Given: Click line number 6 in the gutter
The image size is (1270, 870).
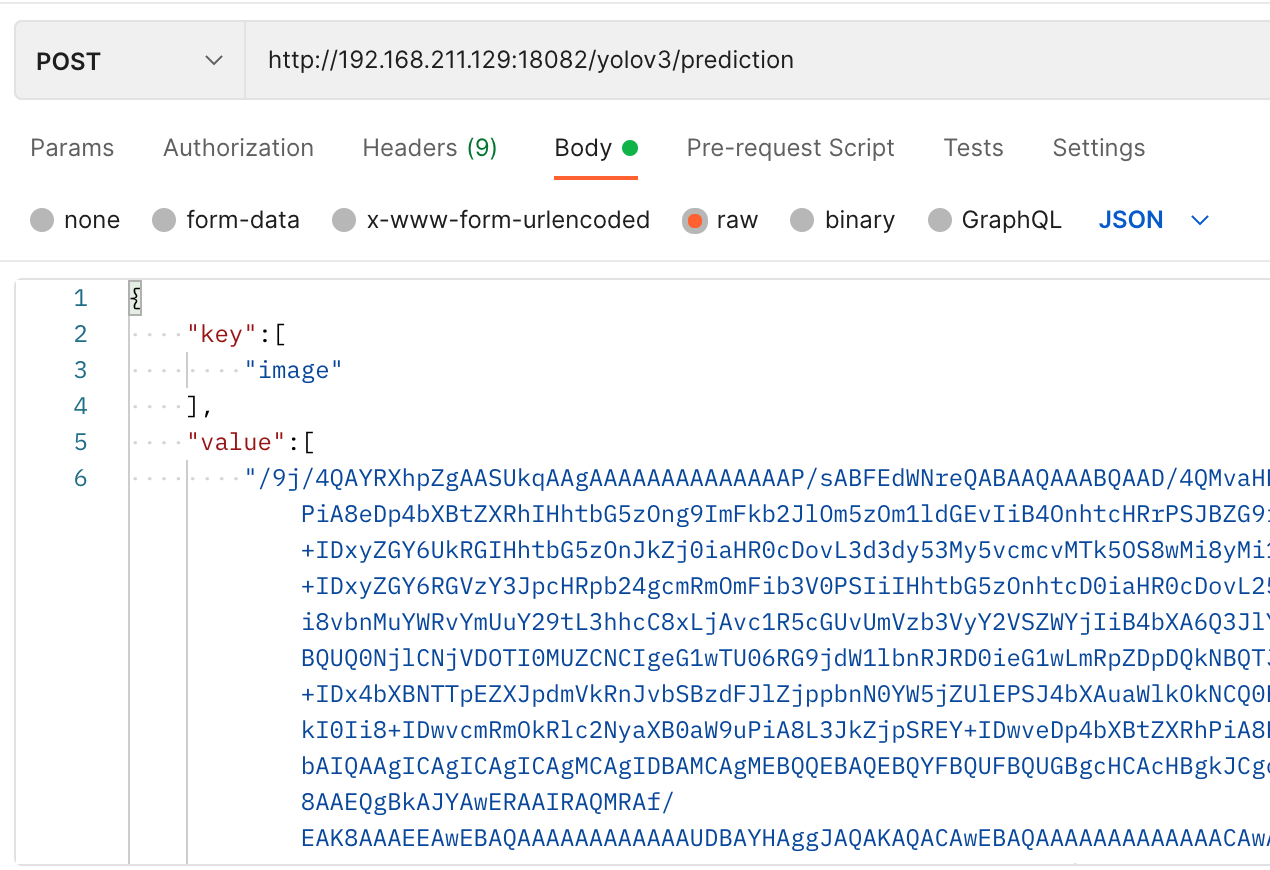Looking at the screenshot, I should (x=80, y=478).
